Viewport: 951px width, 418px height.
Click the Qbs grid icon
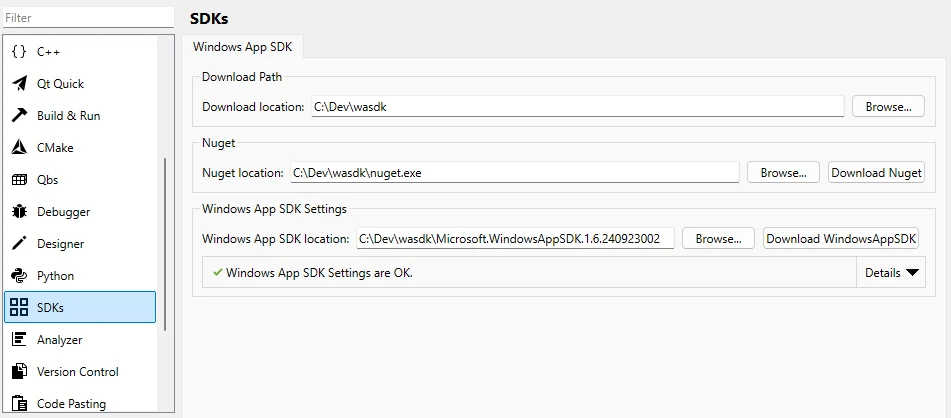click(x=19, y=180)
